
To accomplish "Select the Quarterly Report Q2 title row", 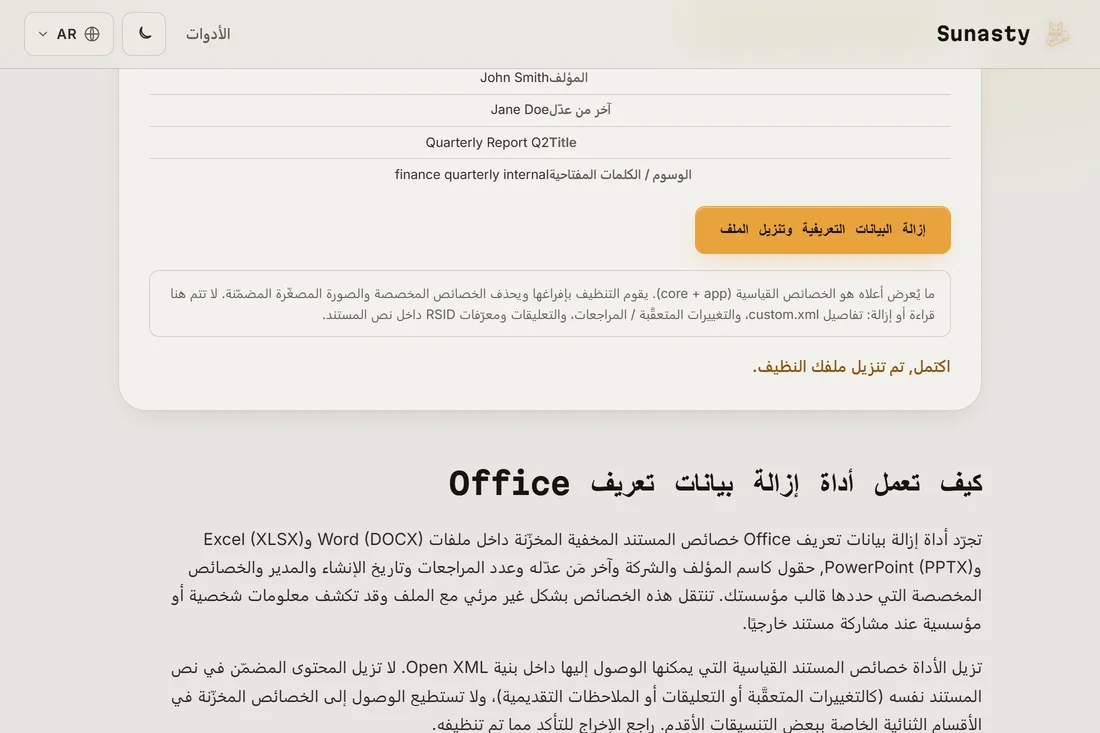I will coord(550,142).
